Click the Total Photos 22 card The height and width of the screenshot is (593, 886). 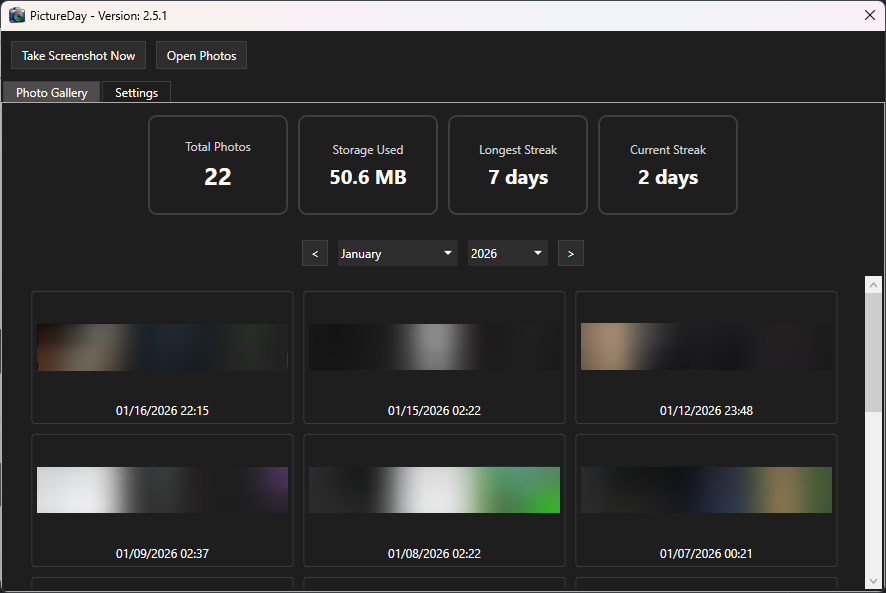(218, 165)
